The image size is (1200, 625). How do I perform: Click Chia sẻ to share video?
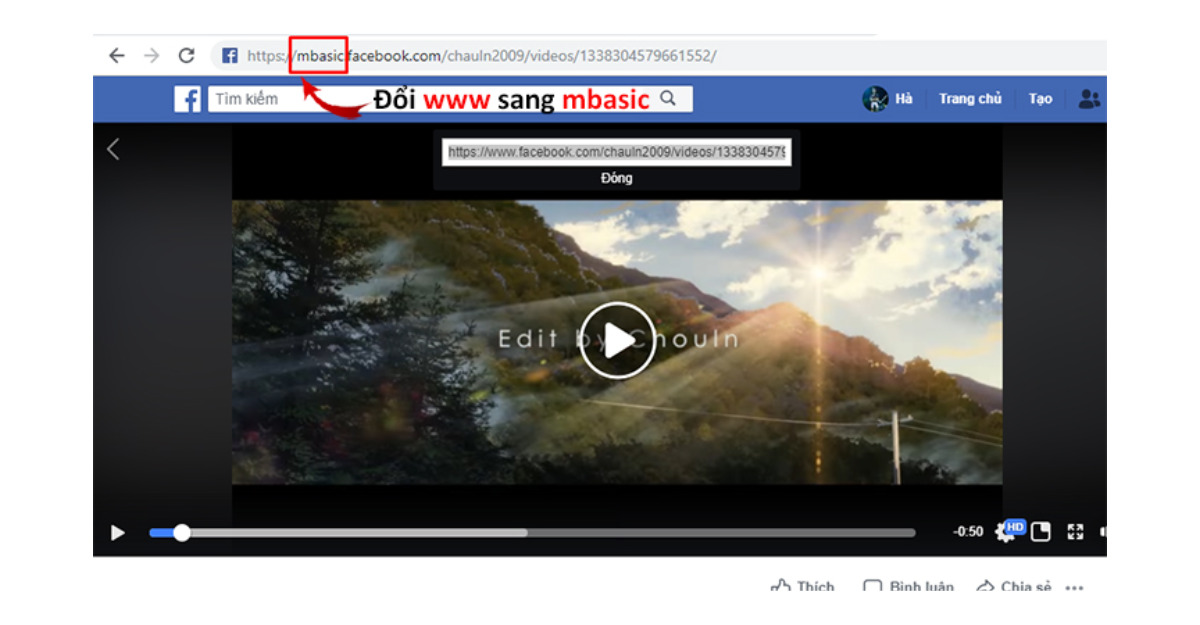tap(1014, 587)
